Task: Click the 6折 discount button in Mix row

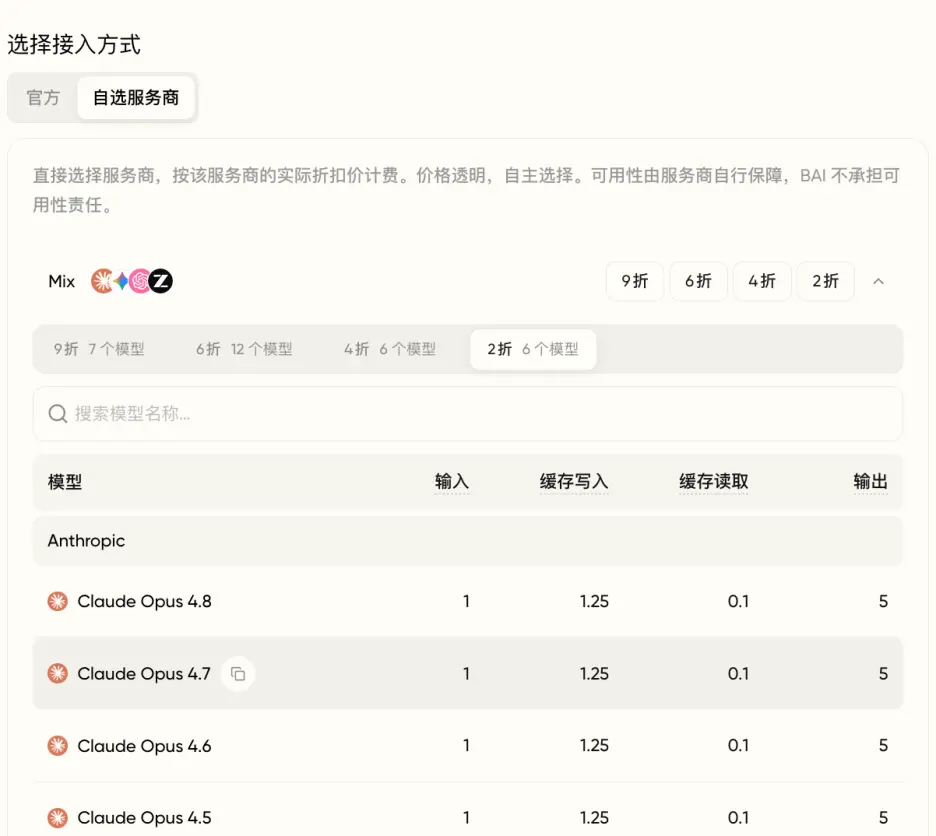Action: [698, 281]
